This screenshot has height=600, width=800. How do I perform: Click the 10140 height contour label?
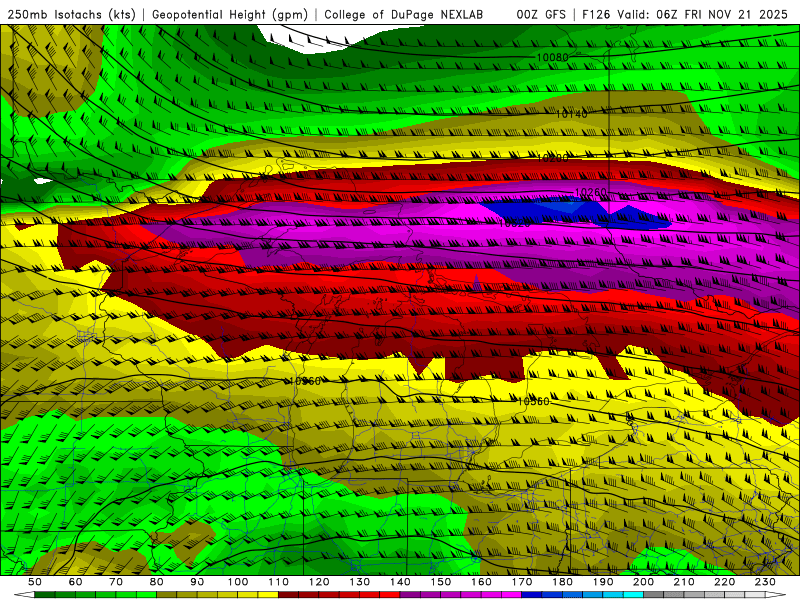pyautogui.click(x=571, y=114)
